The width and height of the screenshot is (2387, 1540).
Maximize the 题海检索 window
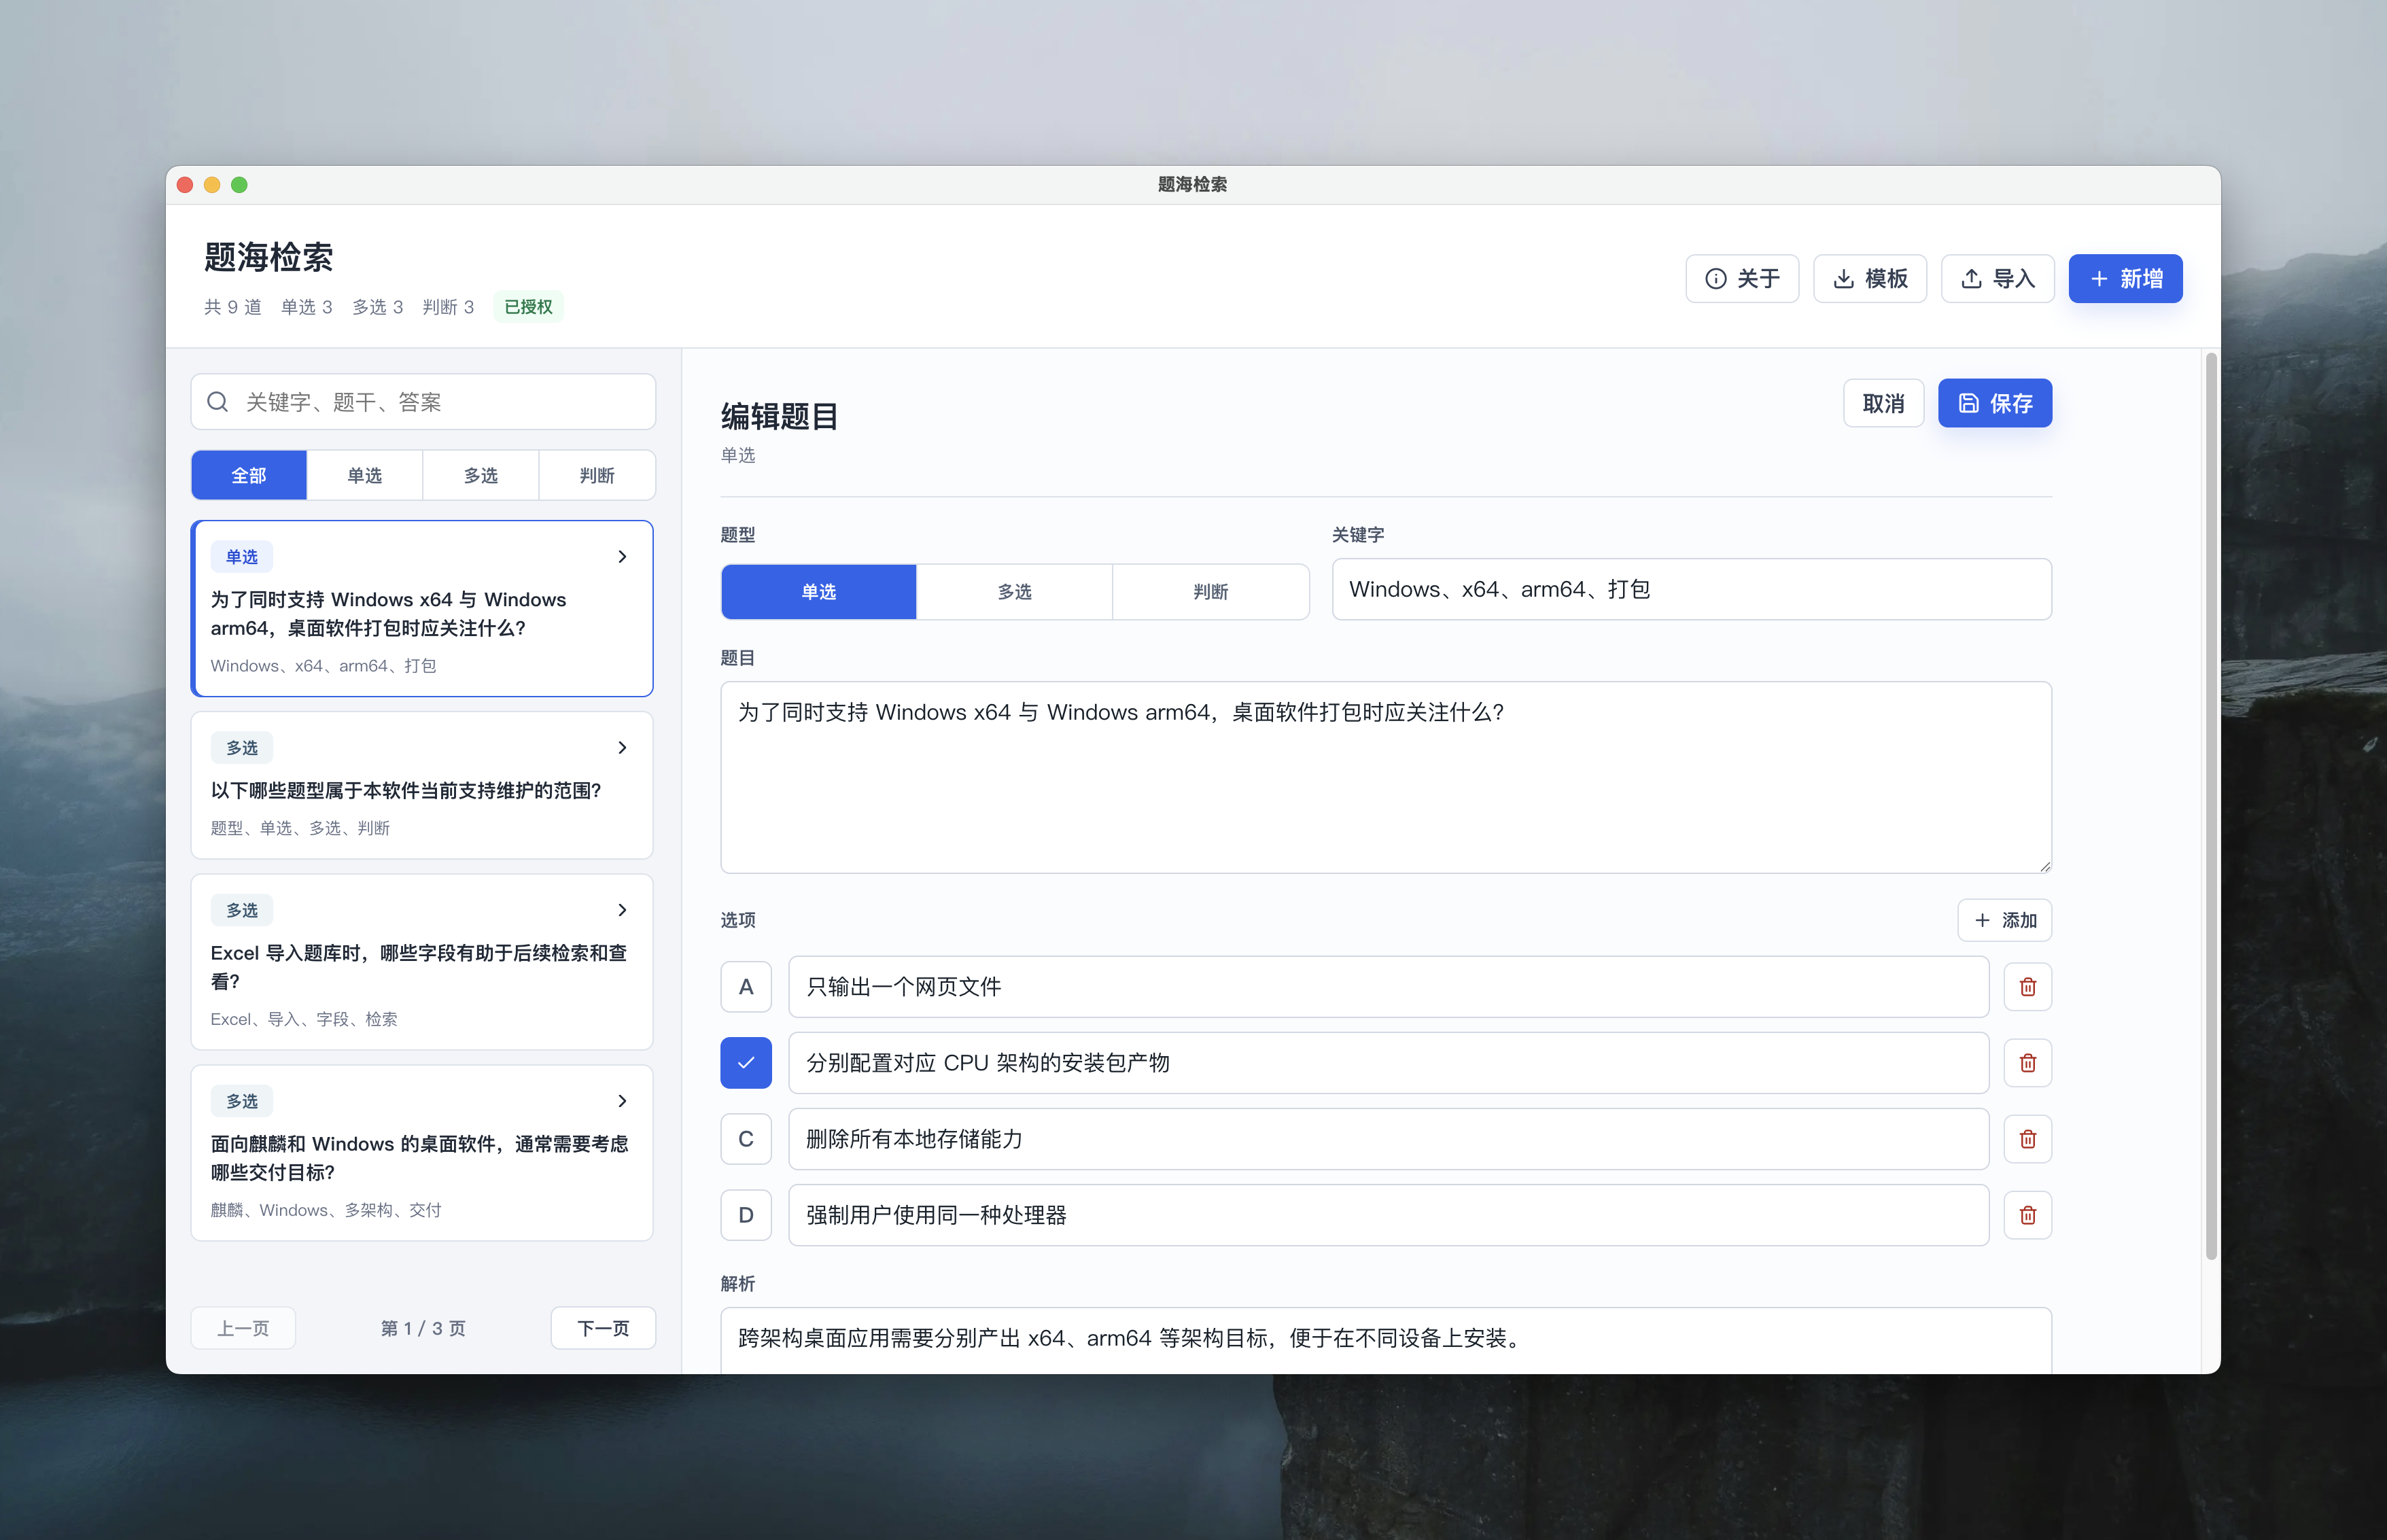click(239, 185)
